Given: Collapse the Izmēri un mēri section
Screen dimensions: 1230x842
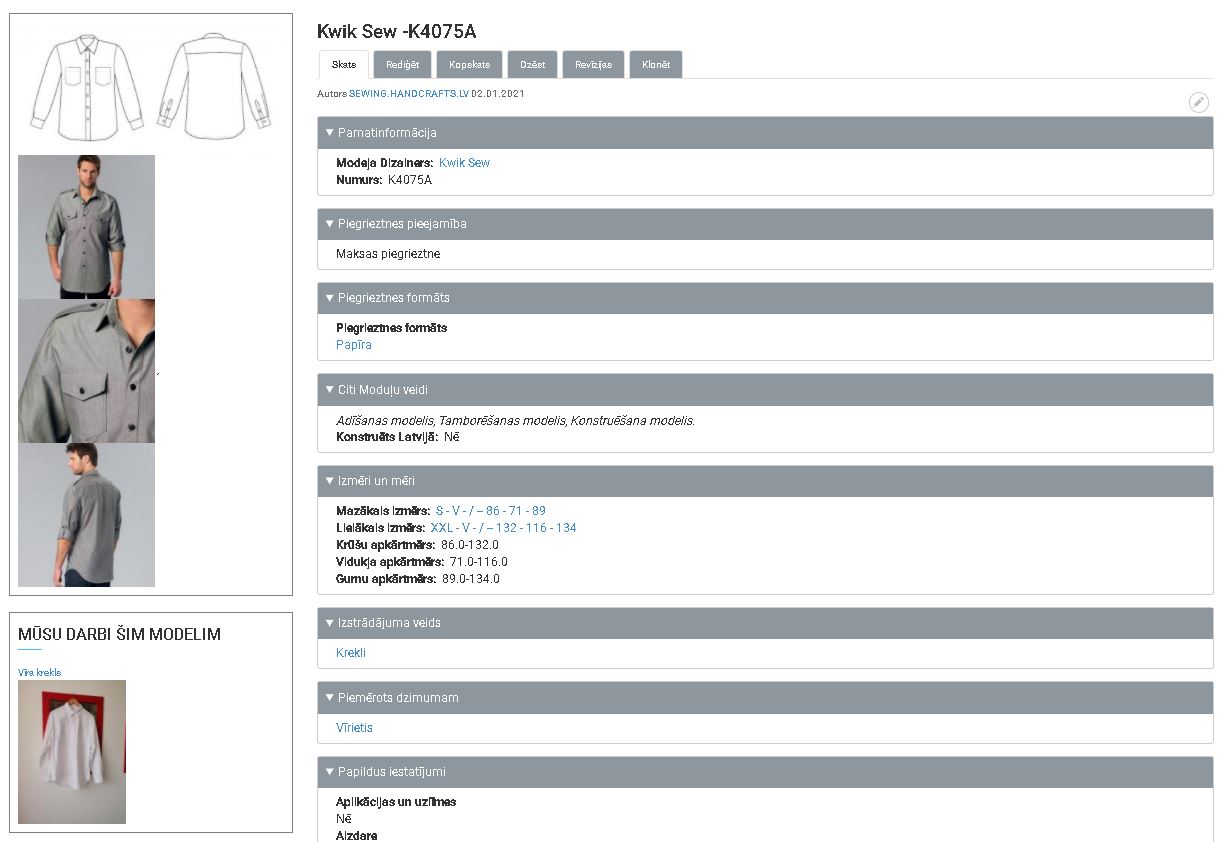Looking at the screenshot, I should (765, 481).
